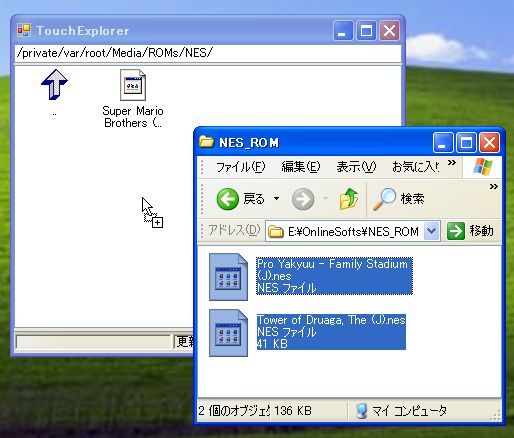Expand the address bar dropdown

point(432,231)
